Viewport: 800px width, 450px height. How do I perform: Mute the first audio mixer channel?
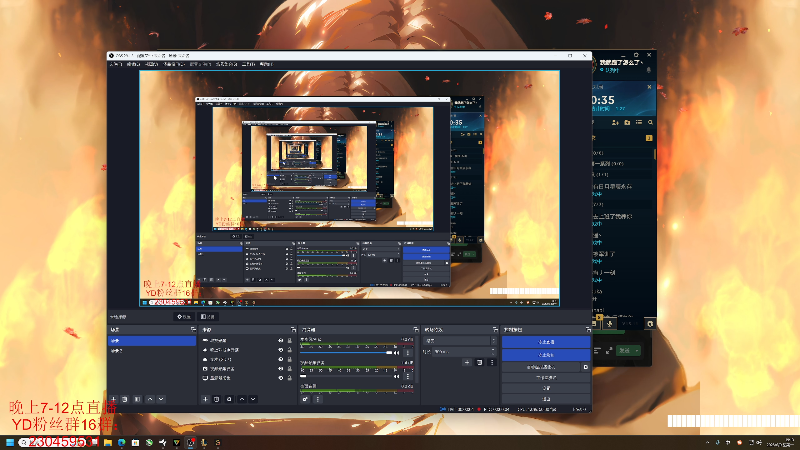396,353
